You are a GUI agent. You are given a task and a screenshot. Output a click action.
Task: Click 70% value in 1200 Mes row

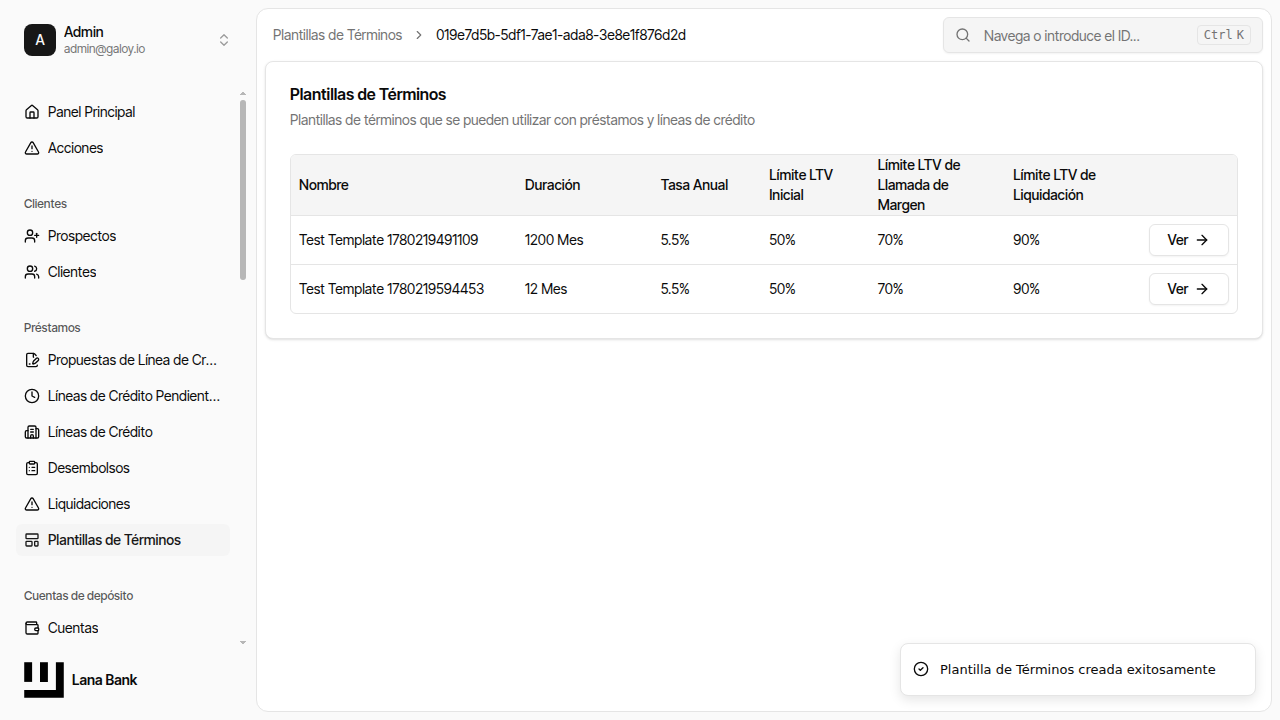coord(890,240)
